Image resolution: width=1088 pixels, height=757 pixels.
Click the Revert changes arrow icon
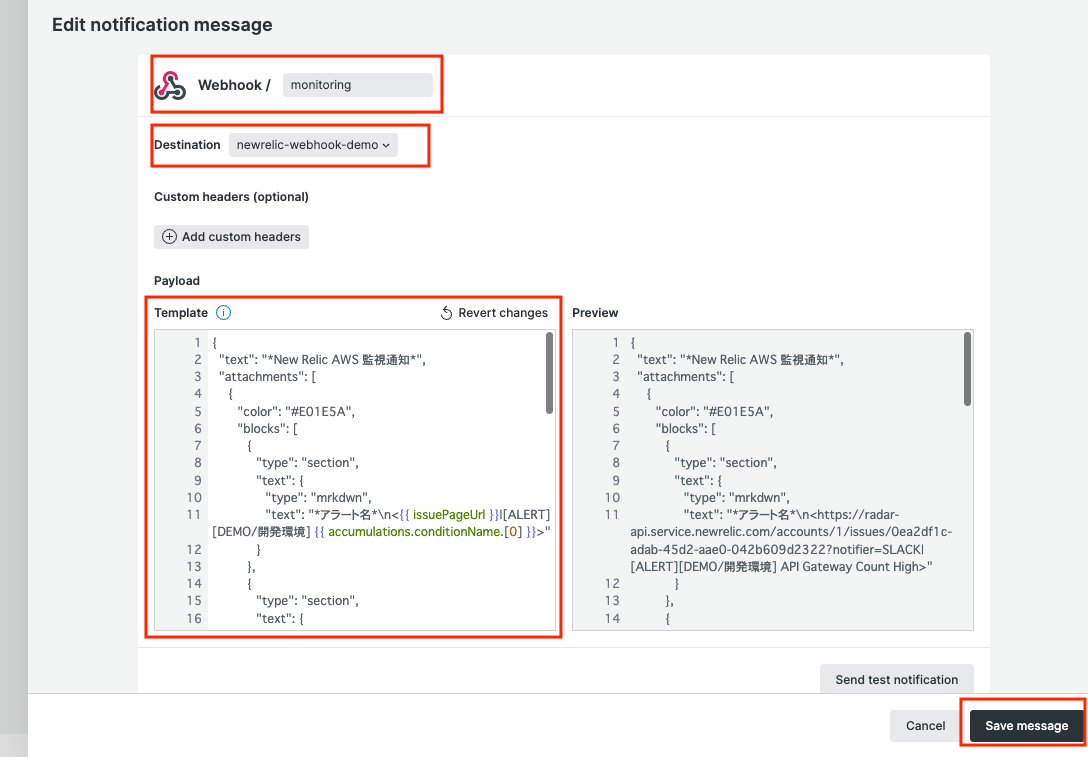[447, 313]
